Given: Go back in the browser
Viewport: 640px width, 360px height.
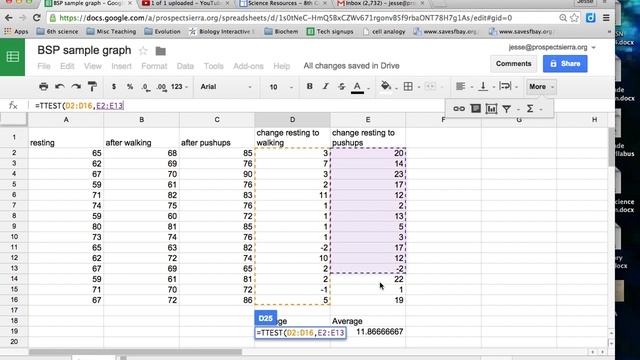Looking at the screenshot, I should pos(9,18).
